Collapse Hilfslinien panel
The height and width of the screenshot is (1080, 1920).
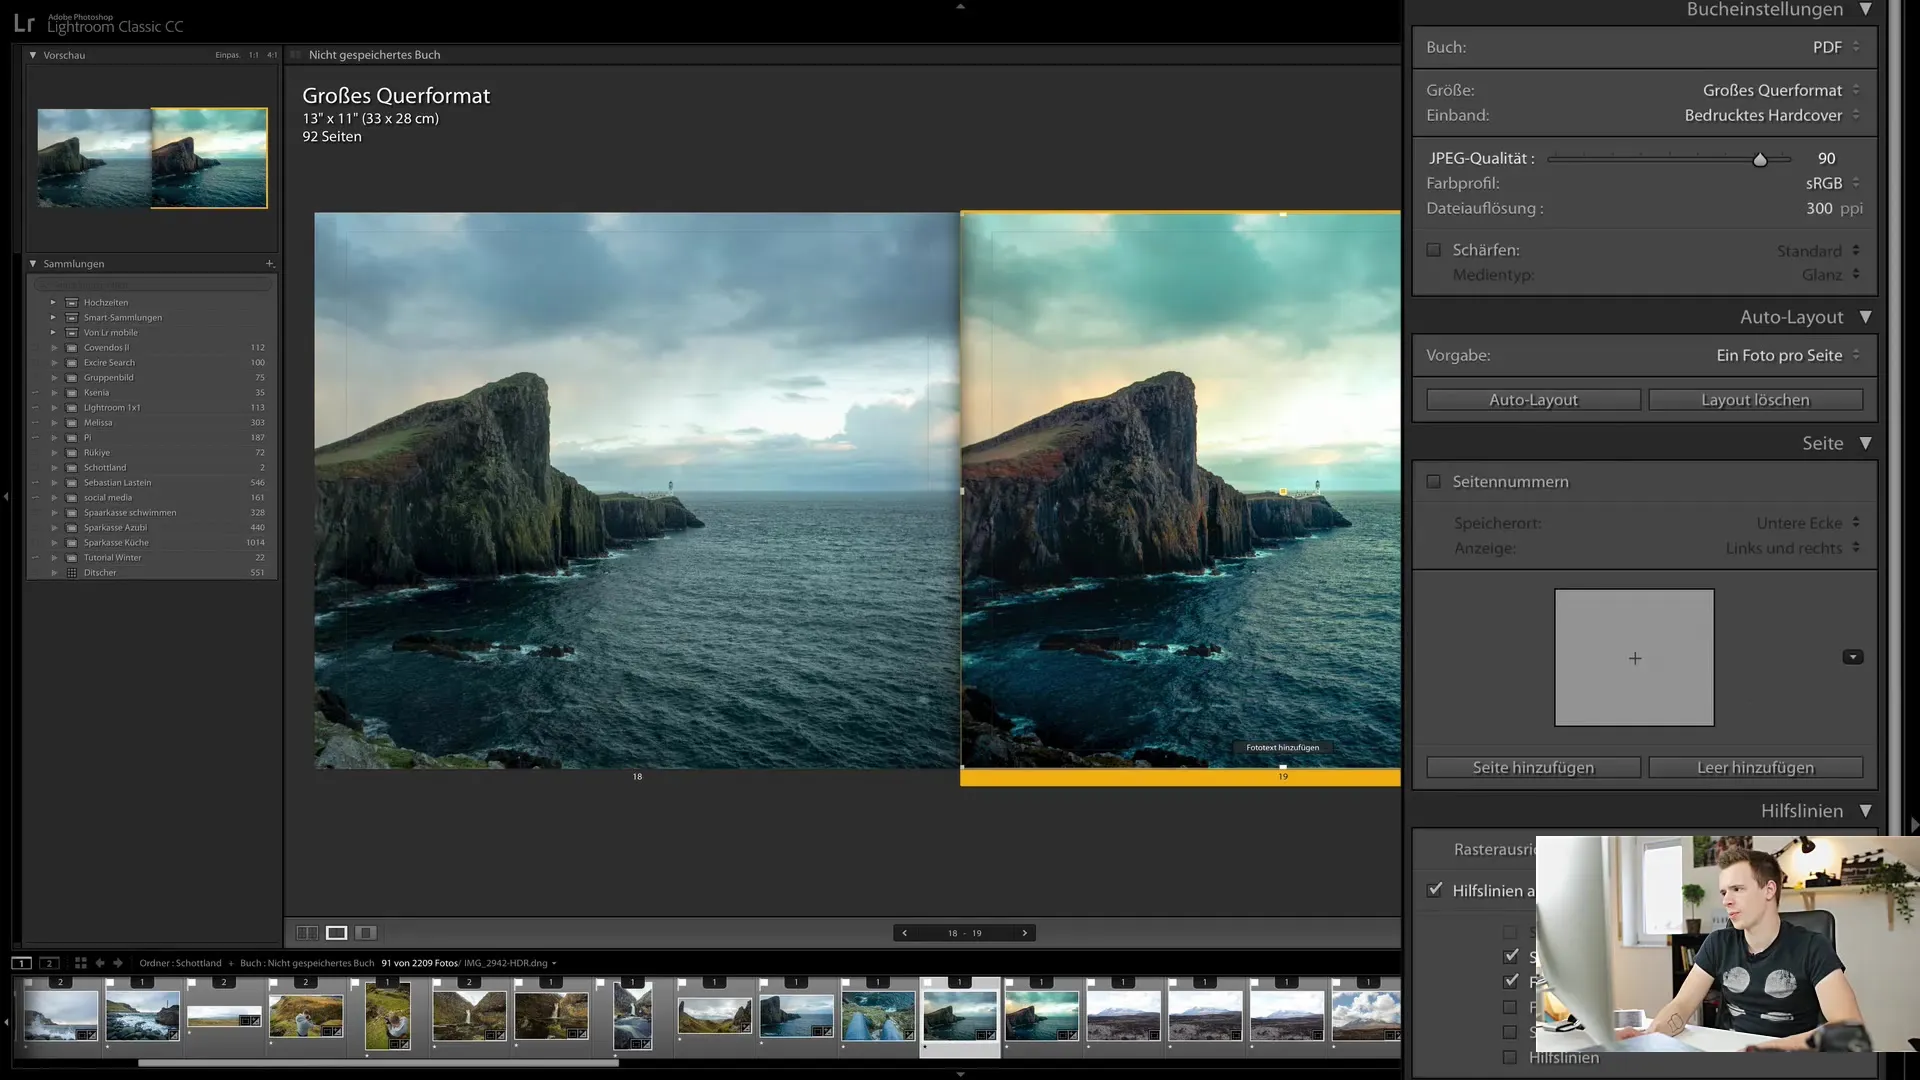[1866, 811]
